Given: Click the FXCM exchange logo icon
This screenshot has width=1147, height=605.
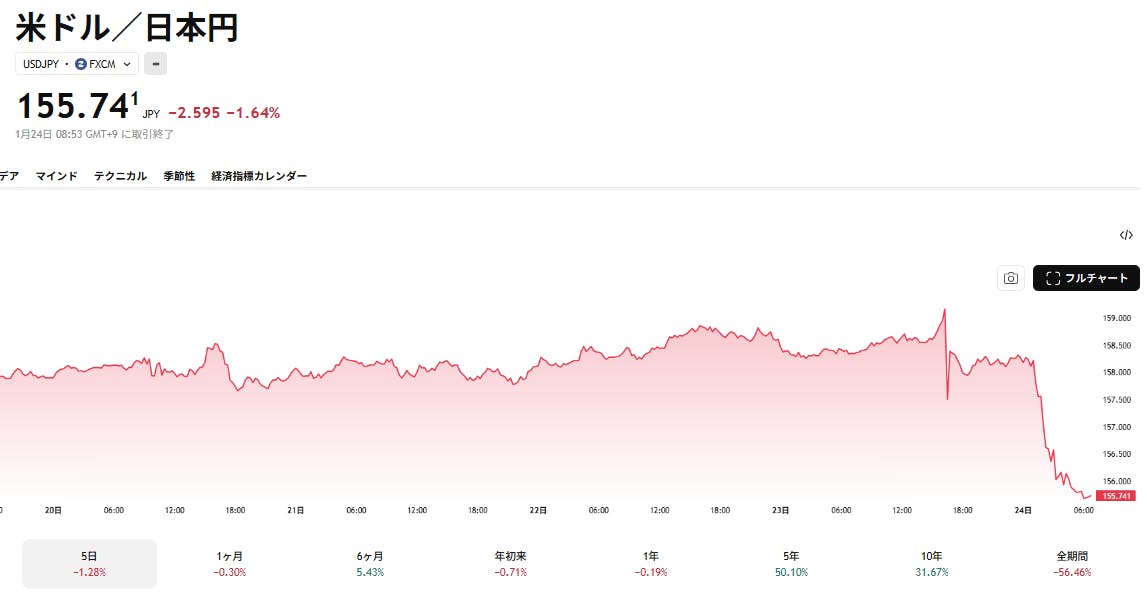Looking at the screenshot, I should click(81, 64).
